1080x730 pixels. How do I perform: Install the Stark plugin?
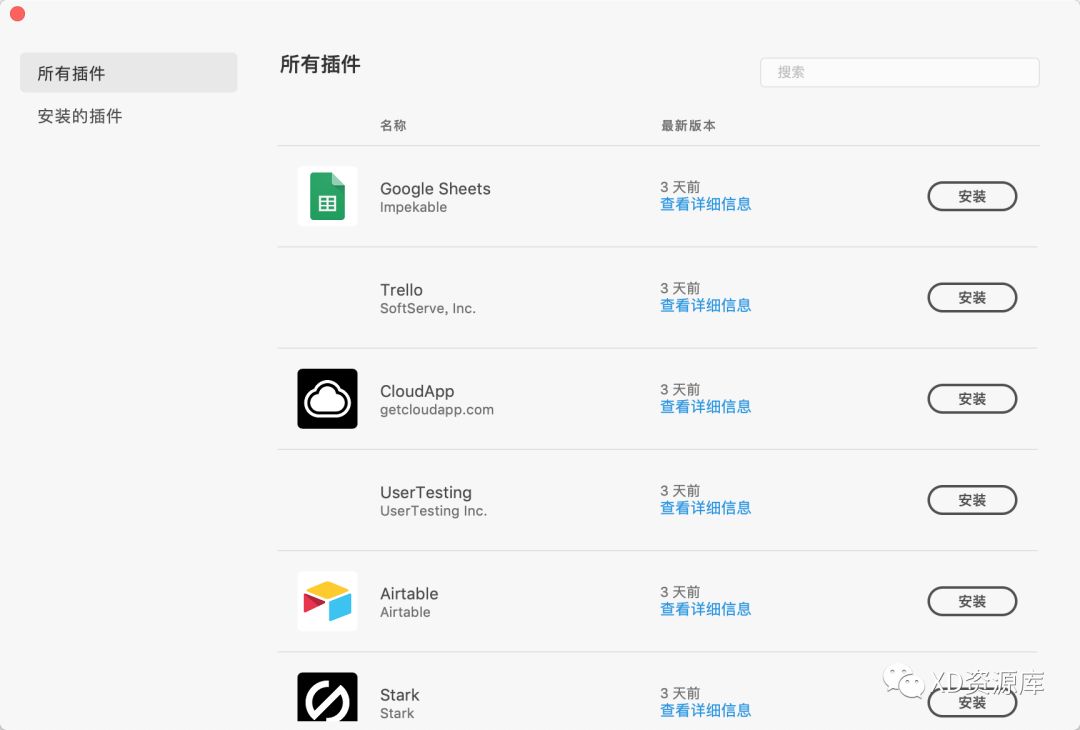click(x=972, y=702)
